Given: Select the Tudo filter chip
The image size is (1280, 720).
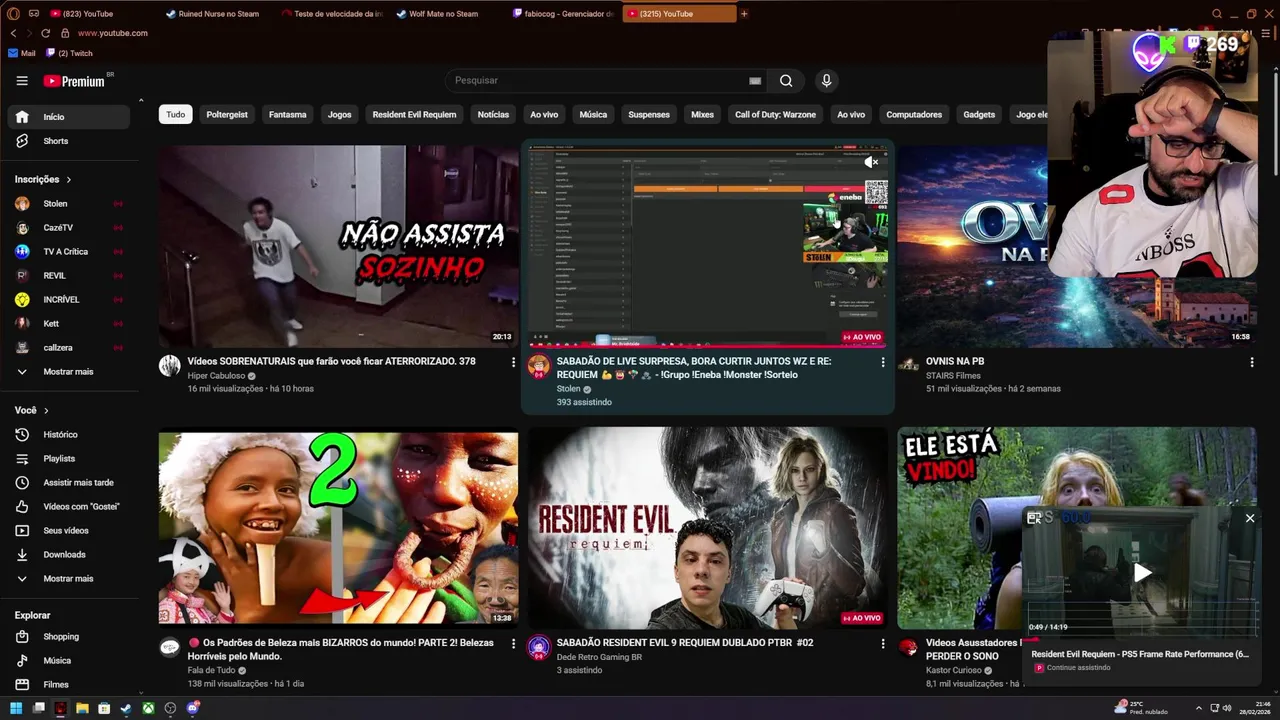Looking at the screenshot, I should point(175,115).
